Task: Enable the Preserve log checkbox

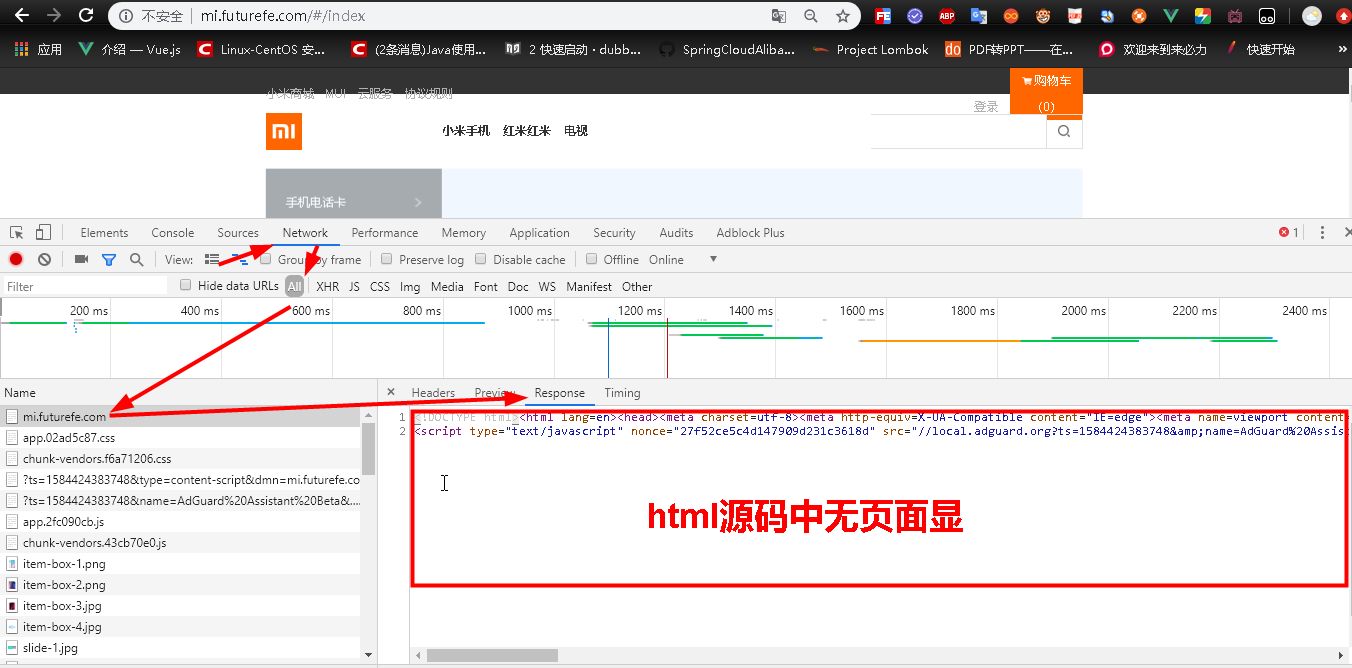Action: 387,259
